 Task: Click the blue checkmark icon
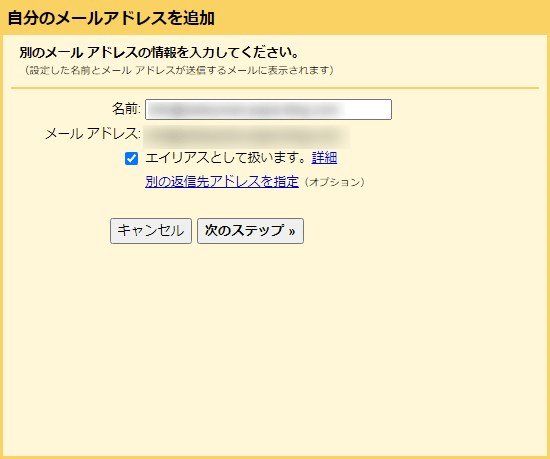tap(132, 158)
